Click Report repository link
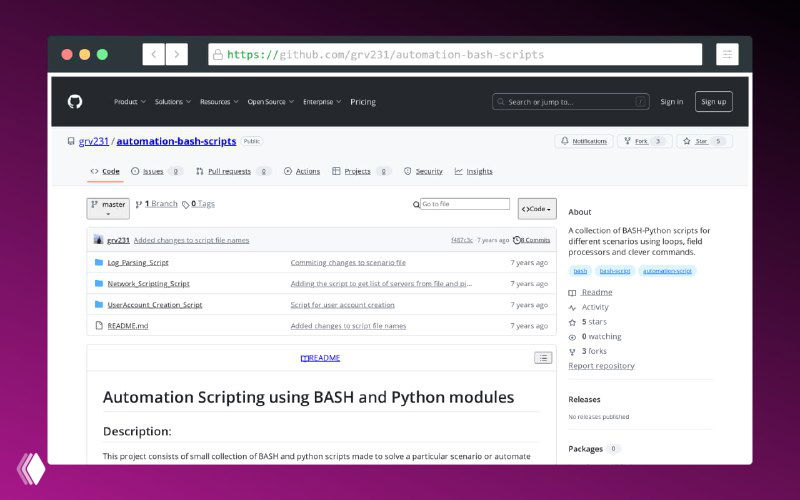Image resolution: width=800 pixels, height=500 pixels. [x=602, y=366]
